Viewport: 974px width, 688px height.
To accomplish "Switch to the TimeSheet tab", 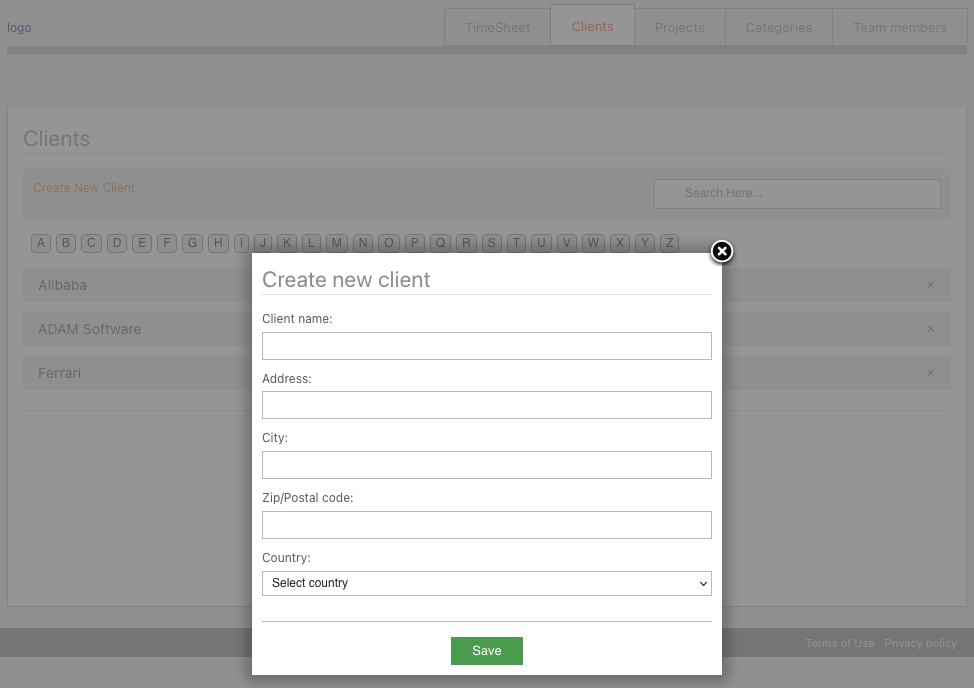I will point(496,27).
